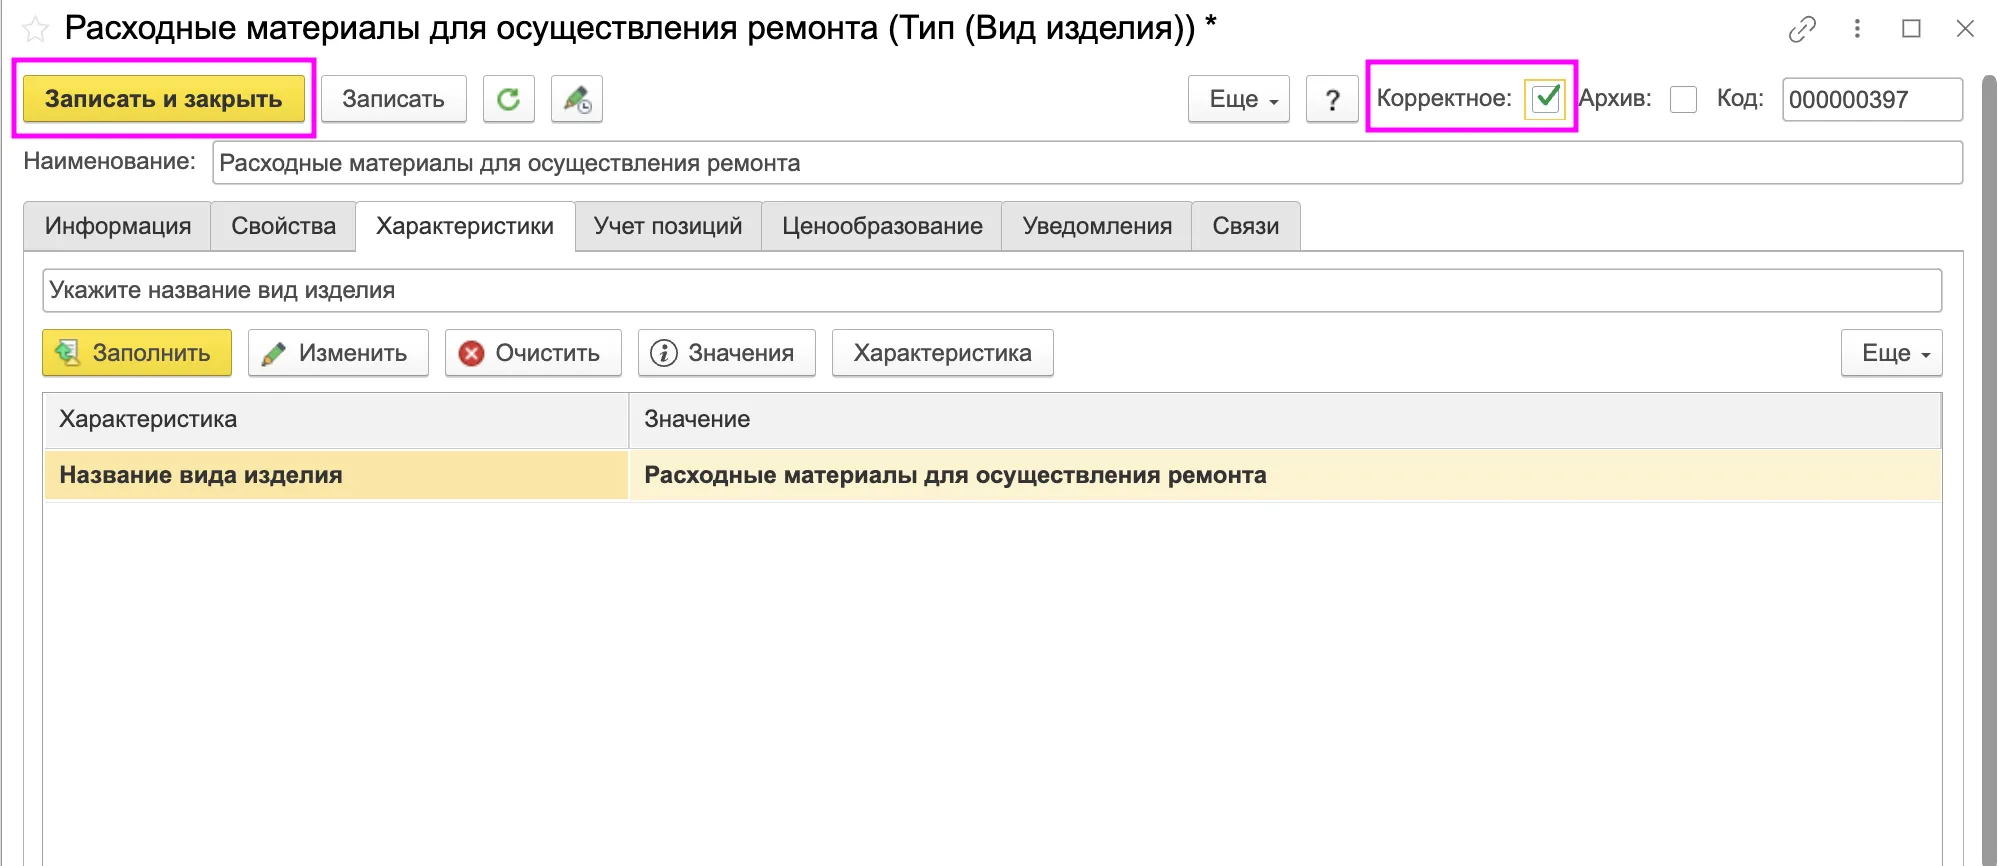
Task: Close the form with the X icon
Action: click(1965, 29)
